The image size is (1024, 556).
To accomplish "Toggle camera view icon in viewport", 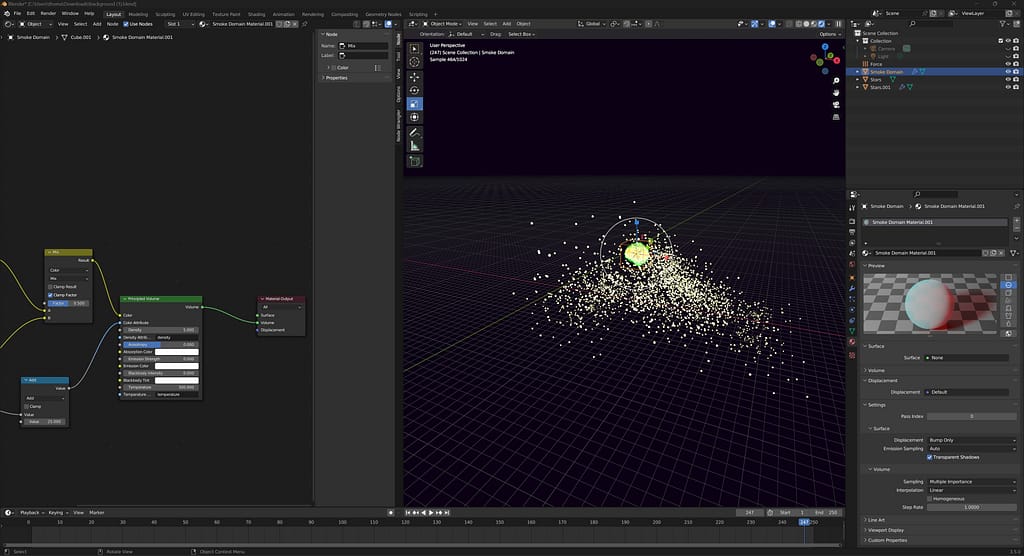I will [x=835, y=106].
